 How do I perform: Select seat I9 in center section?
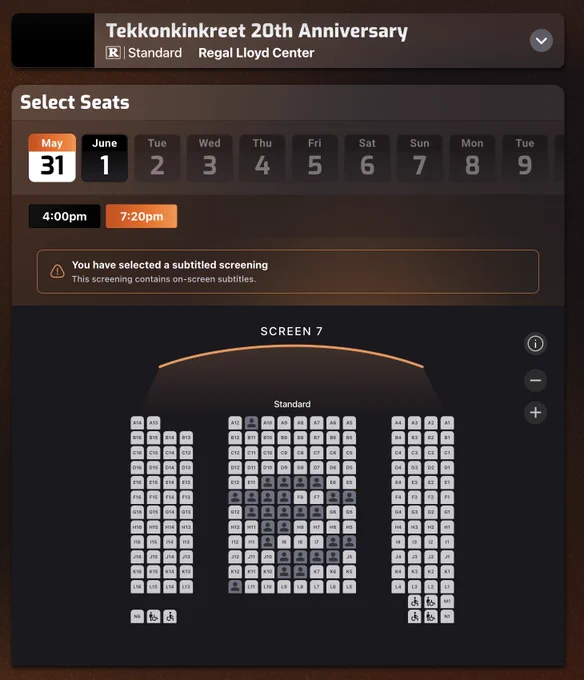coord(284,542)
